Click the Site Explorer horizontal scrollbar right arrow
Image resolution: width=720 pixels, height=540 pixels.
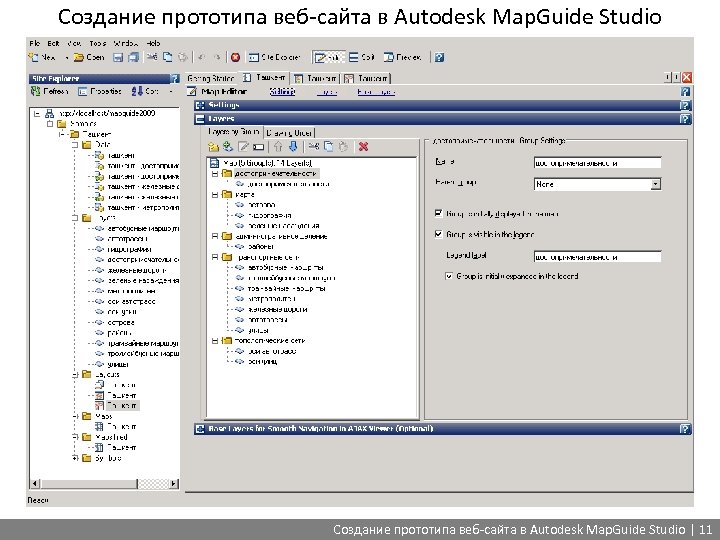(x=174, y=484)
